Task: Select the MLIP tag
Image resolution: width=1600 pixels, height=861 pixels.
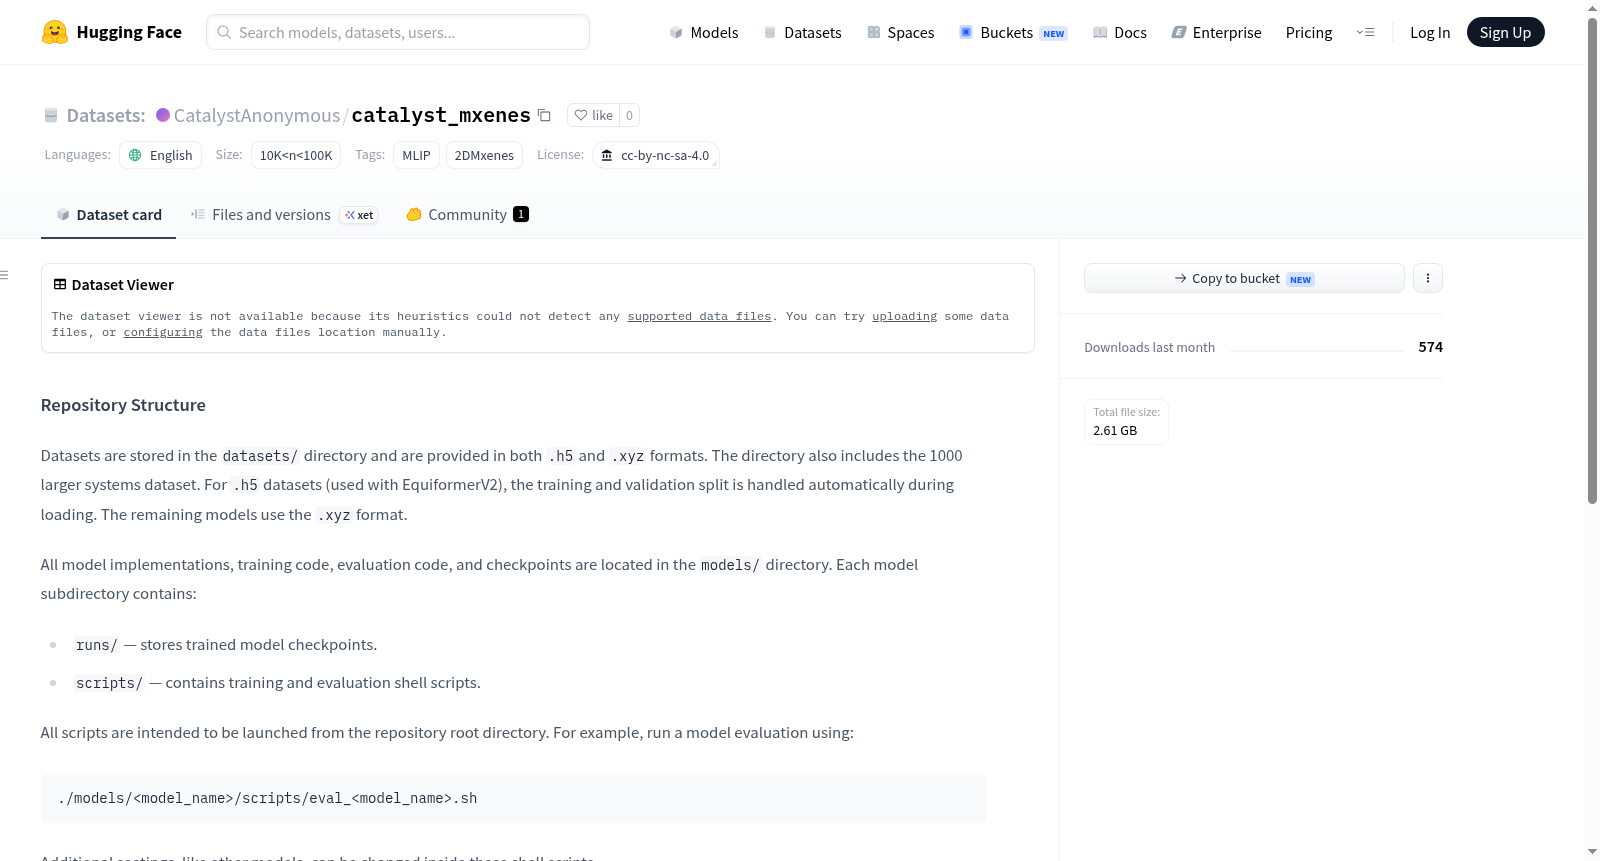Action: 416,155
